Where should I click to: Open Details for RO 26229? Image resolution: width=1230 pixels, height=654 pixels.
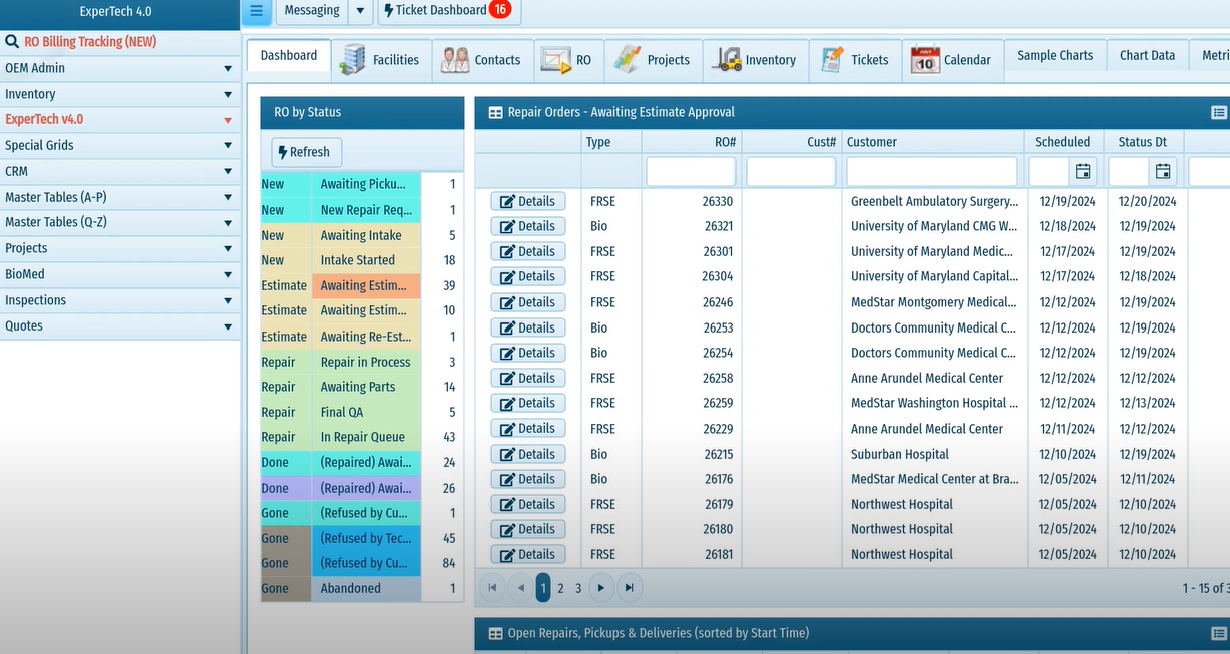coord(527,428)
